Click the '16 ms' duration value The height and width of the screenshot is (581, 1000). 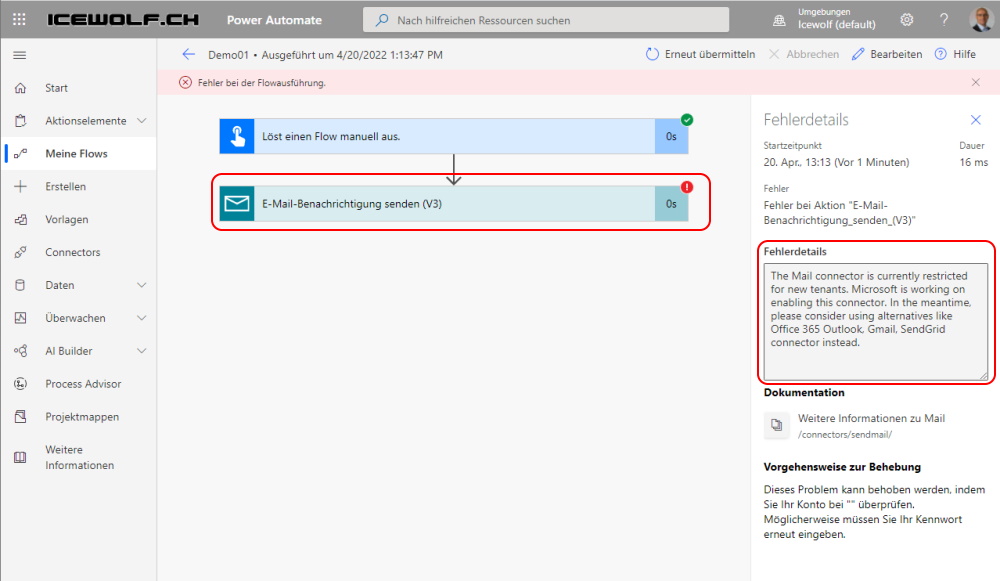974,163
